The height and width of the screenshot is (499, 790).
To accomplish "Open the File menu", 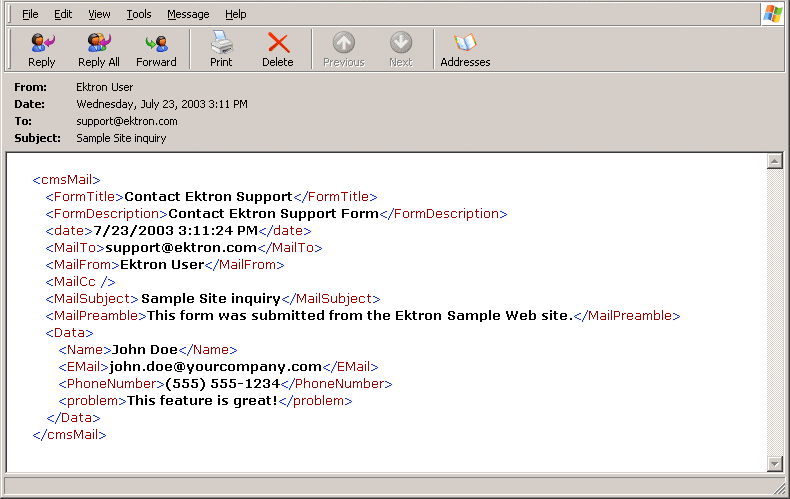I will click(30, 14).
